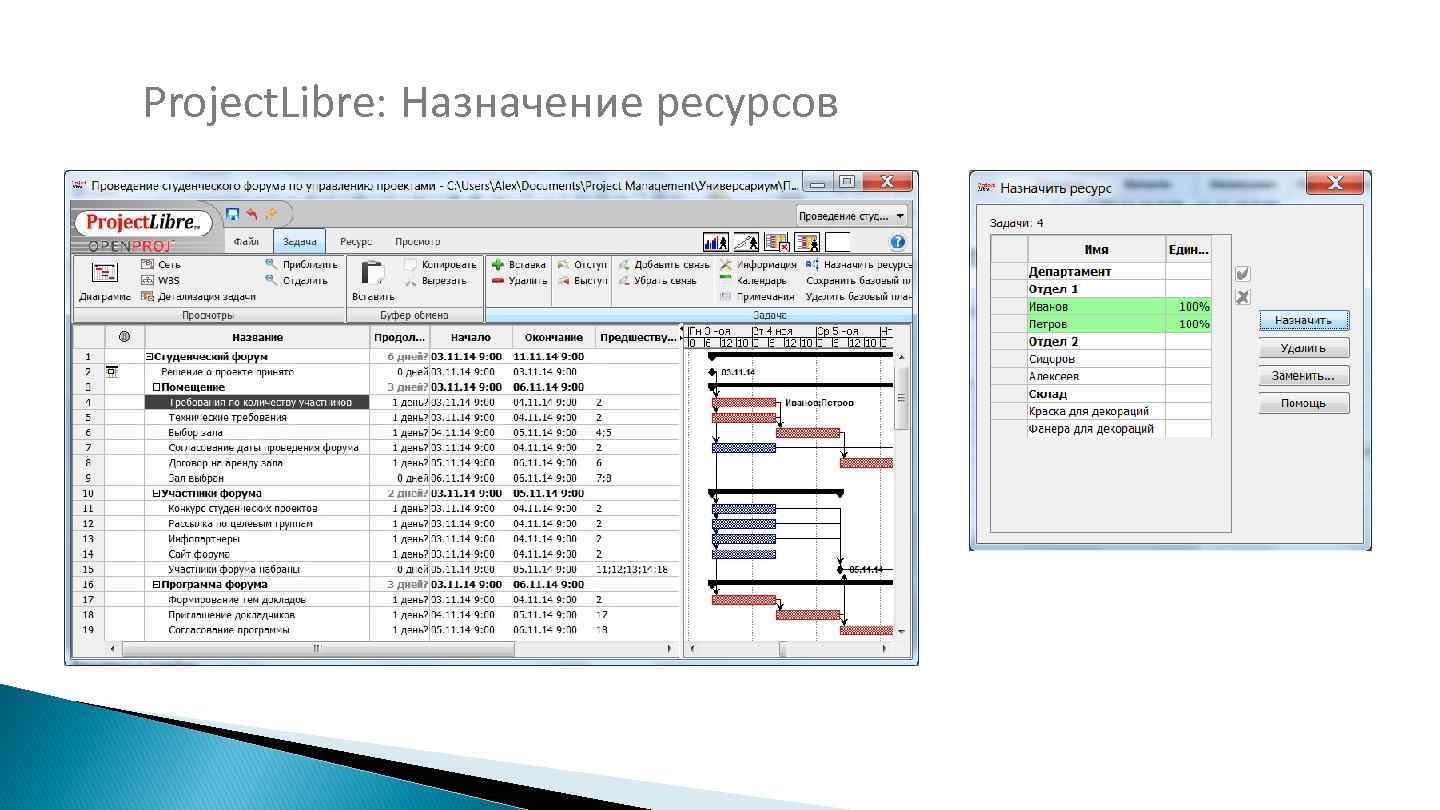Click Убрать связь unlink tool
Viewport: 1440px width, 810px height.
(657, 280)
